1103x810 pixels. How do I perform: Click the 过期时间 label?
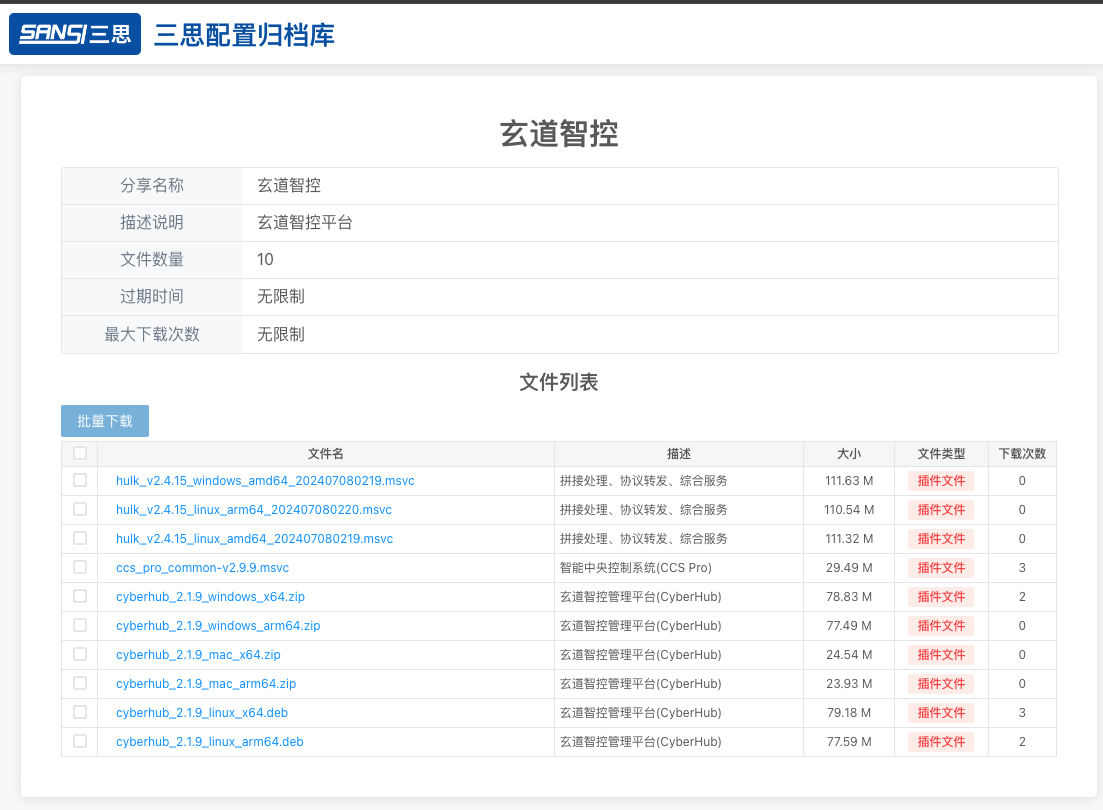(x=152, y=297)
